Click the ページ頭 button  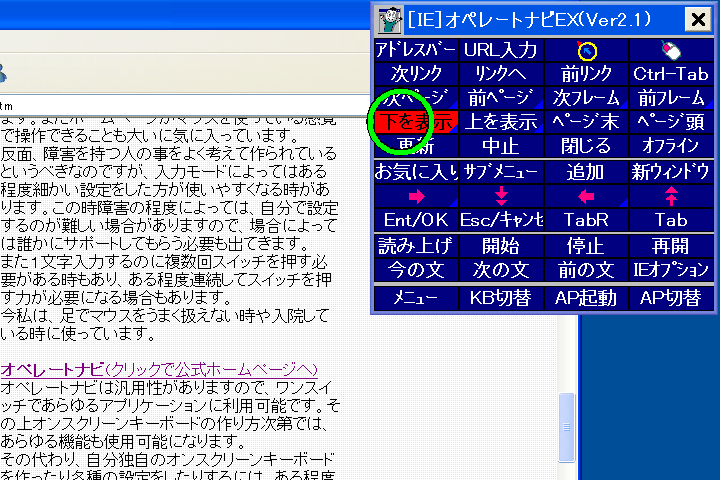coord(671,122)
